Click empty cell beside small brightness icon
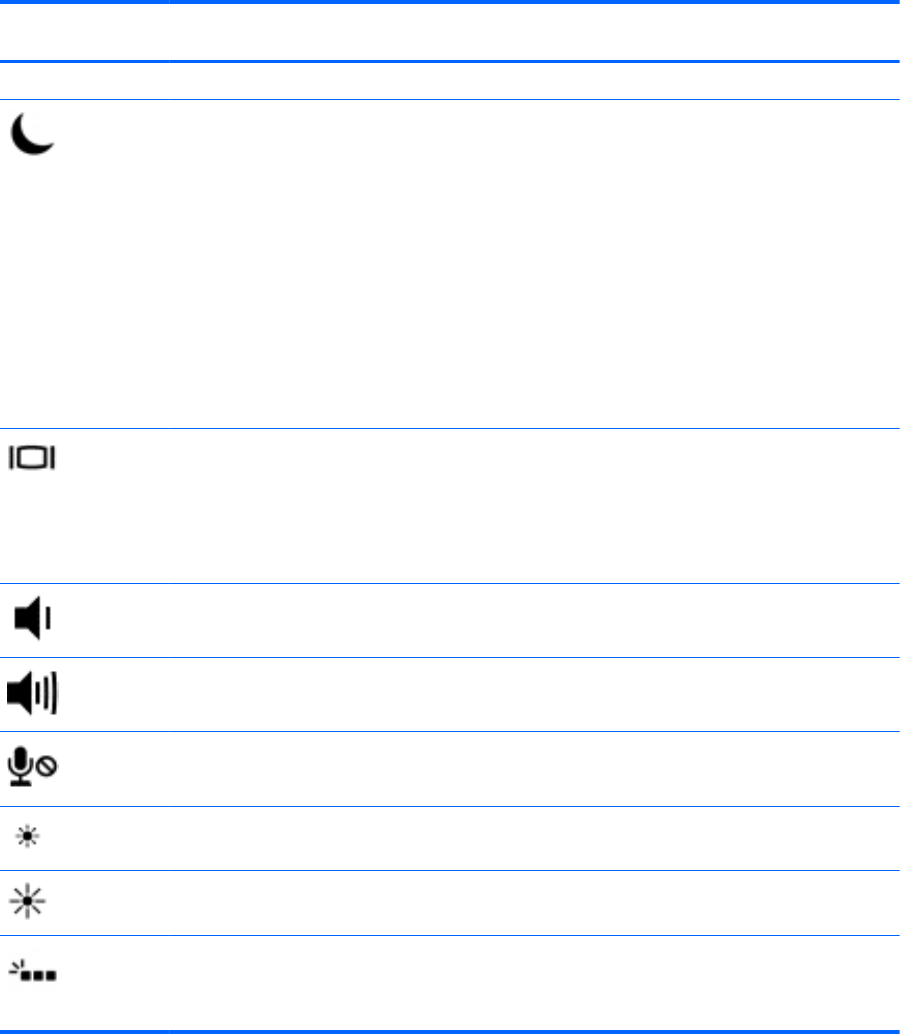The width and height of the screenshot is (900, 1034). tap(534, 838)
